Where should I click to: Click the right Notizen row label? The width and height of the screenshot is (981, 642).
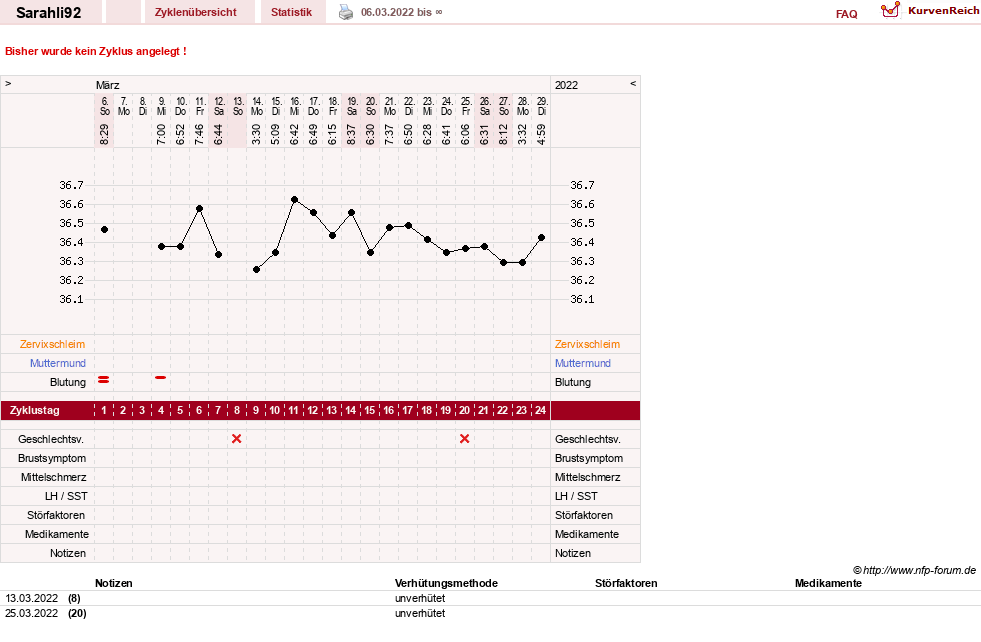click(x=572, y=553)
